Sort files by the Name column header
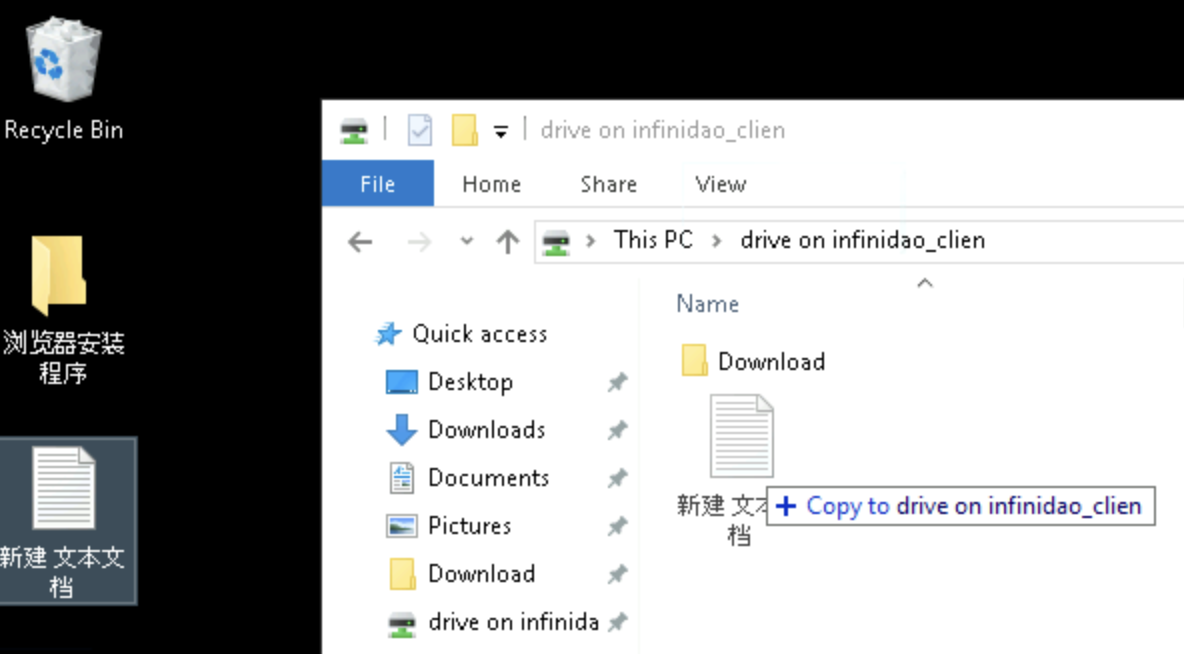 tap(707, 304)
